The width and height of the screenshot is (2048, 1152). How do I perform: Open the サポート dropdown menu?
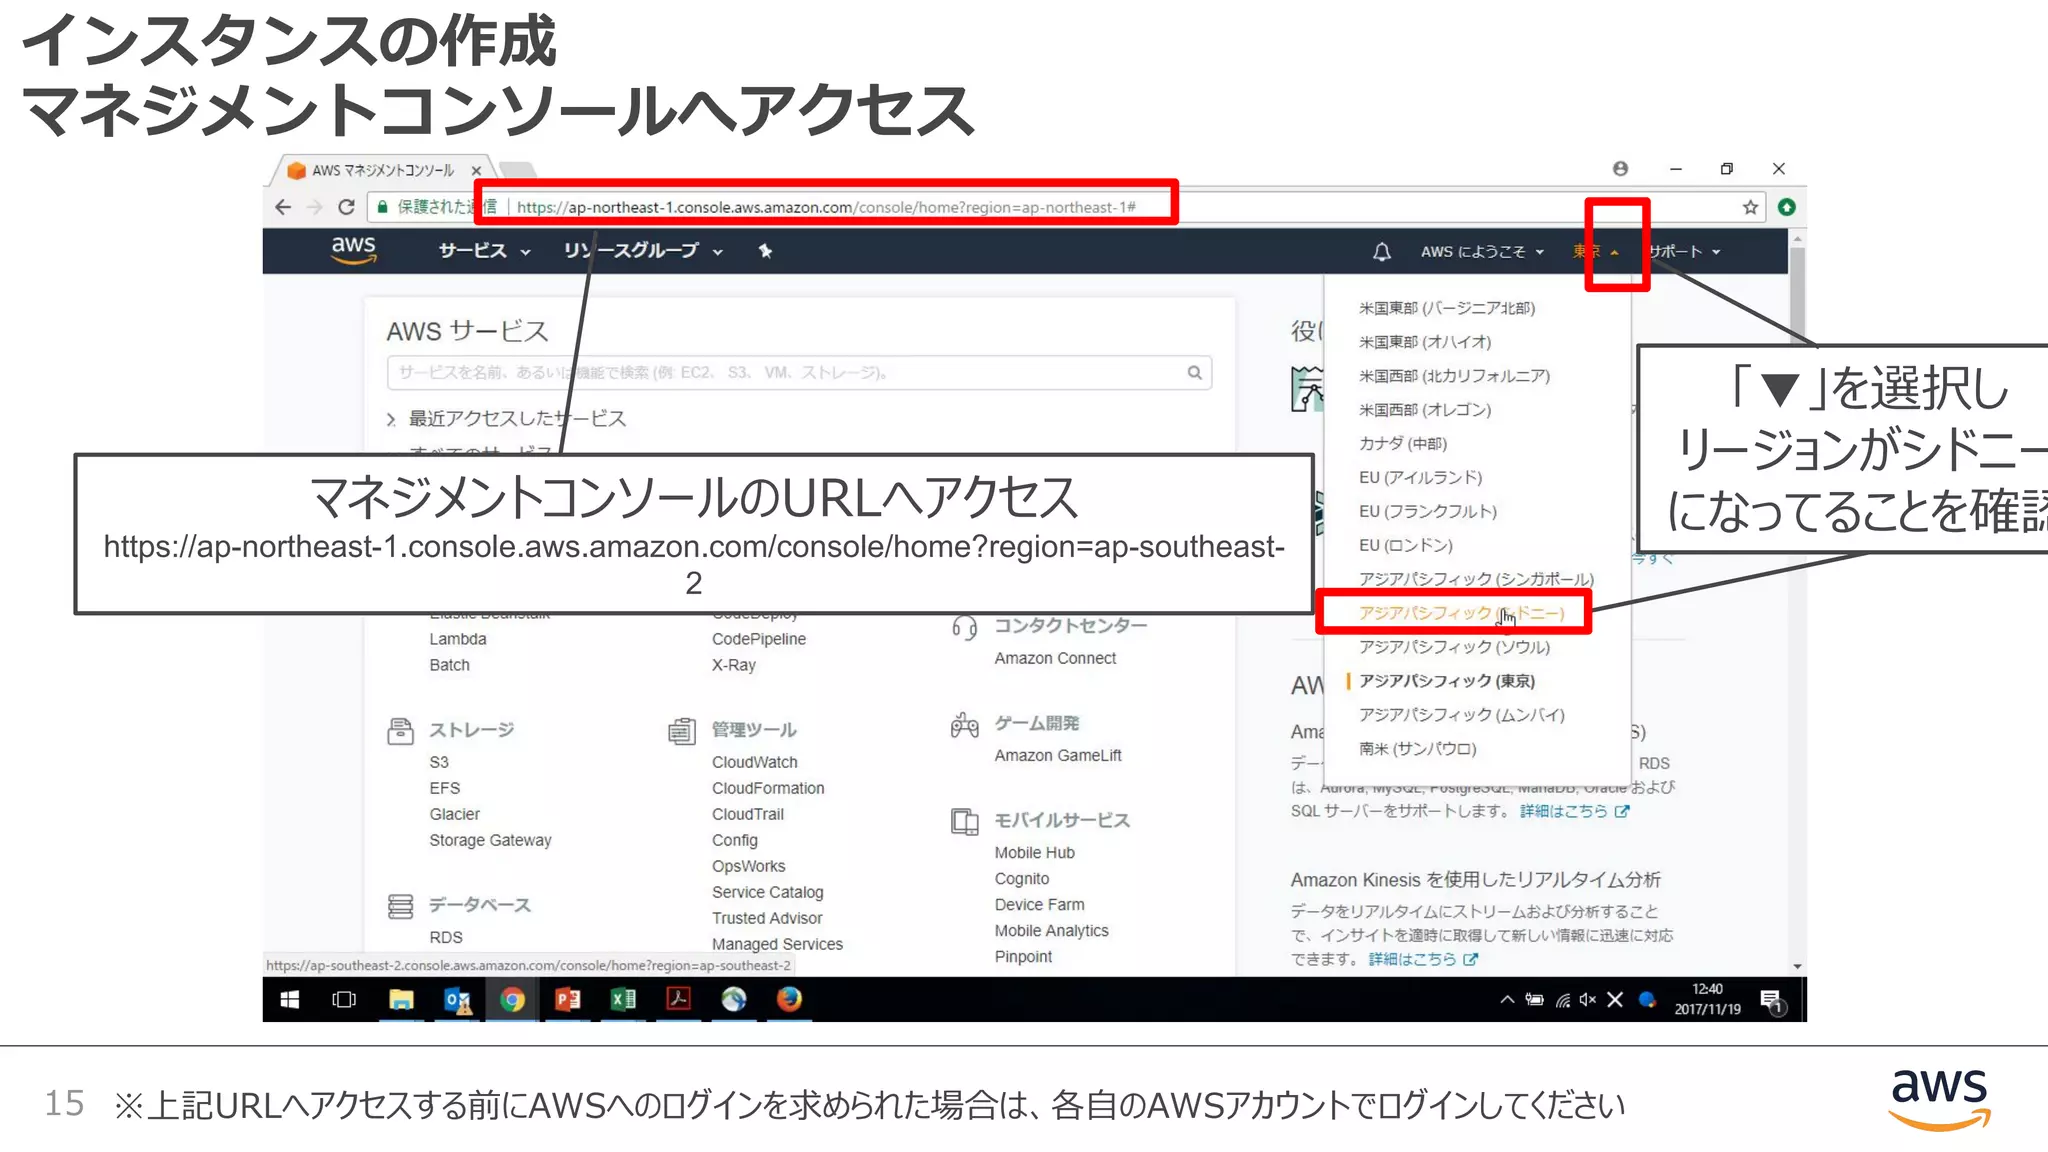tap(1684, 252)
